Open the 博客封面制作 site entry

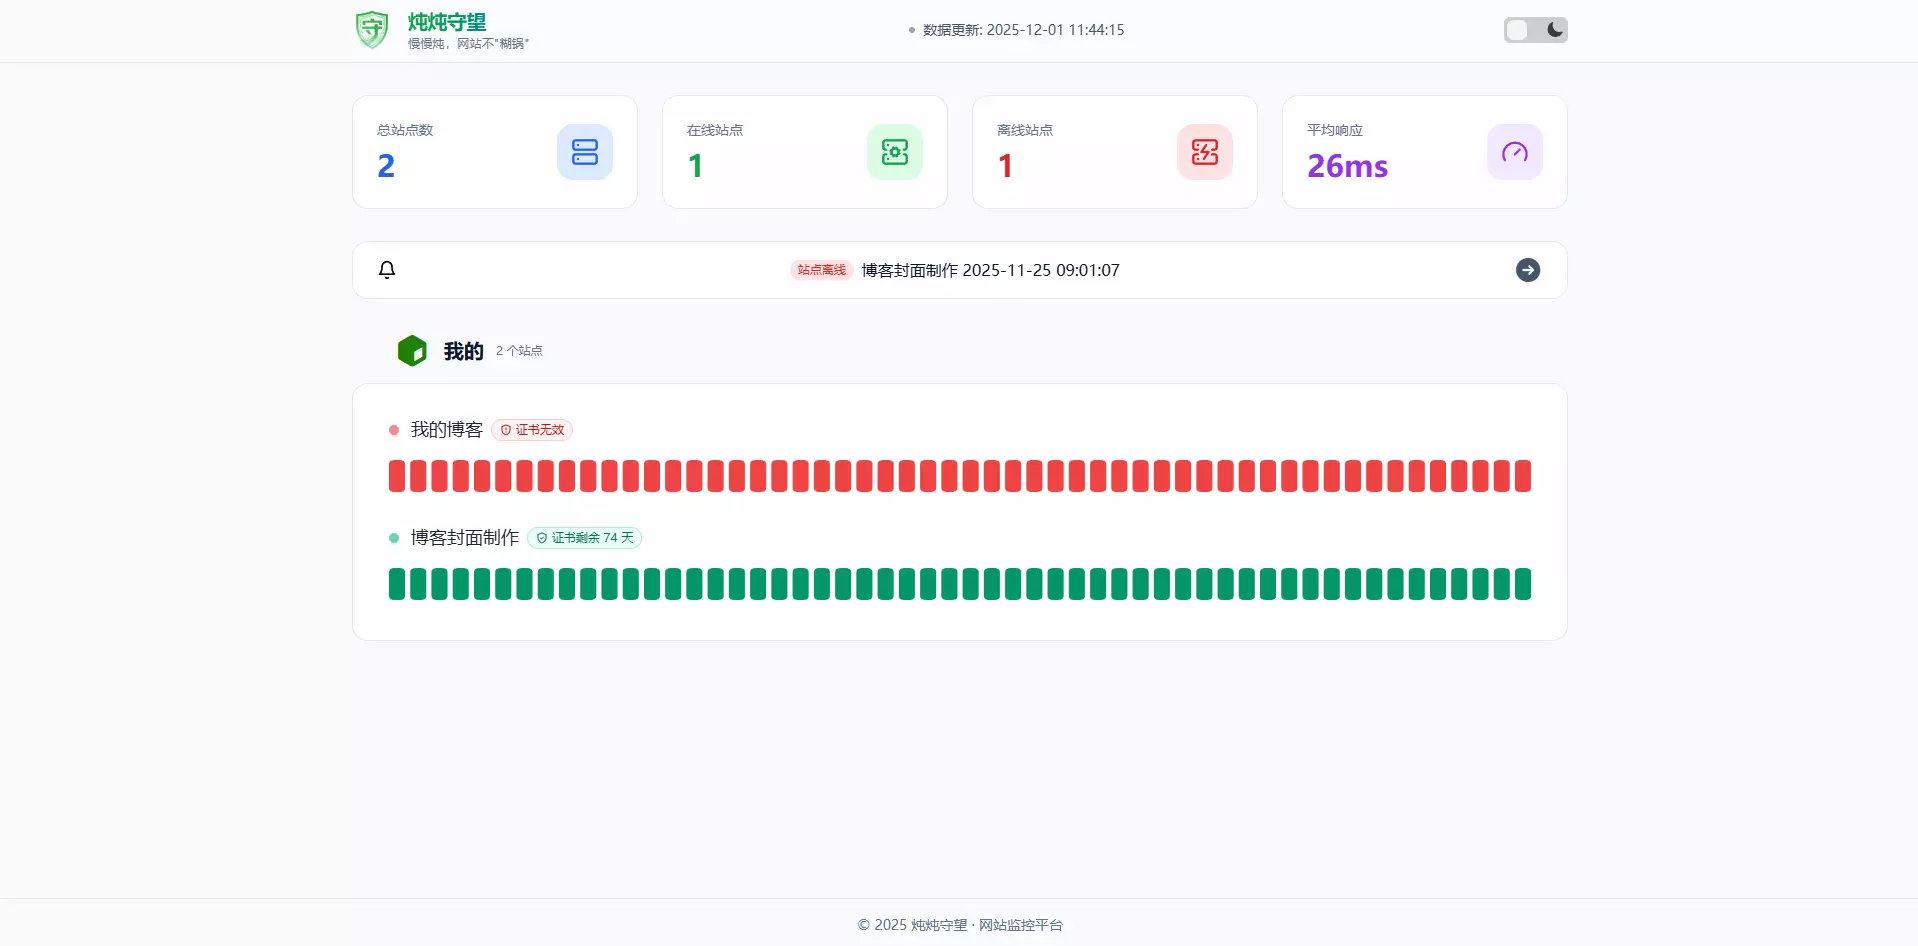pos(464,538)
